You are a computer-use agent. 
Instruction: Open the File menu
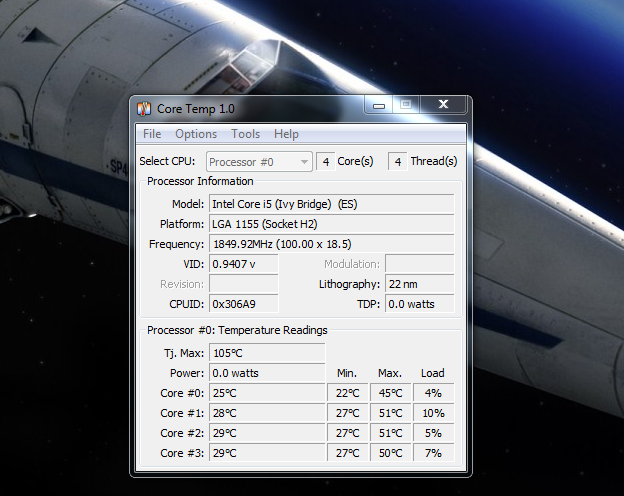tap(152, 134)
